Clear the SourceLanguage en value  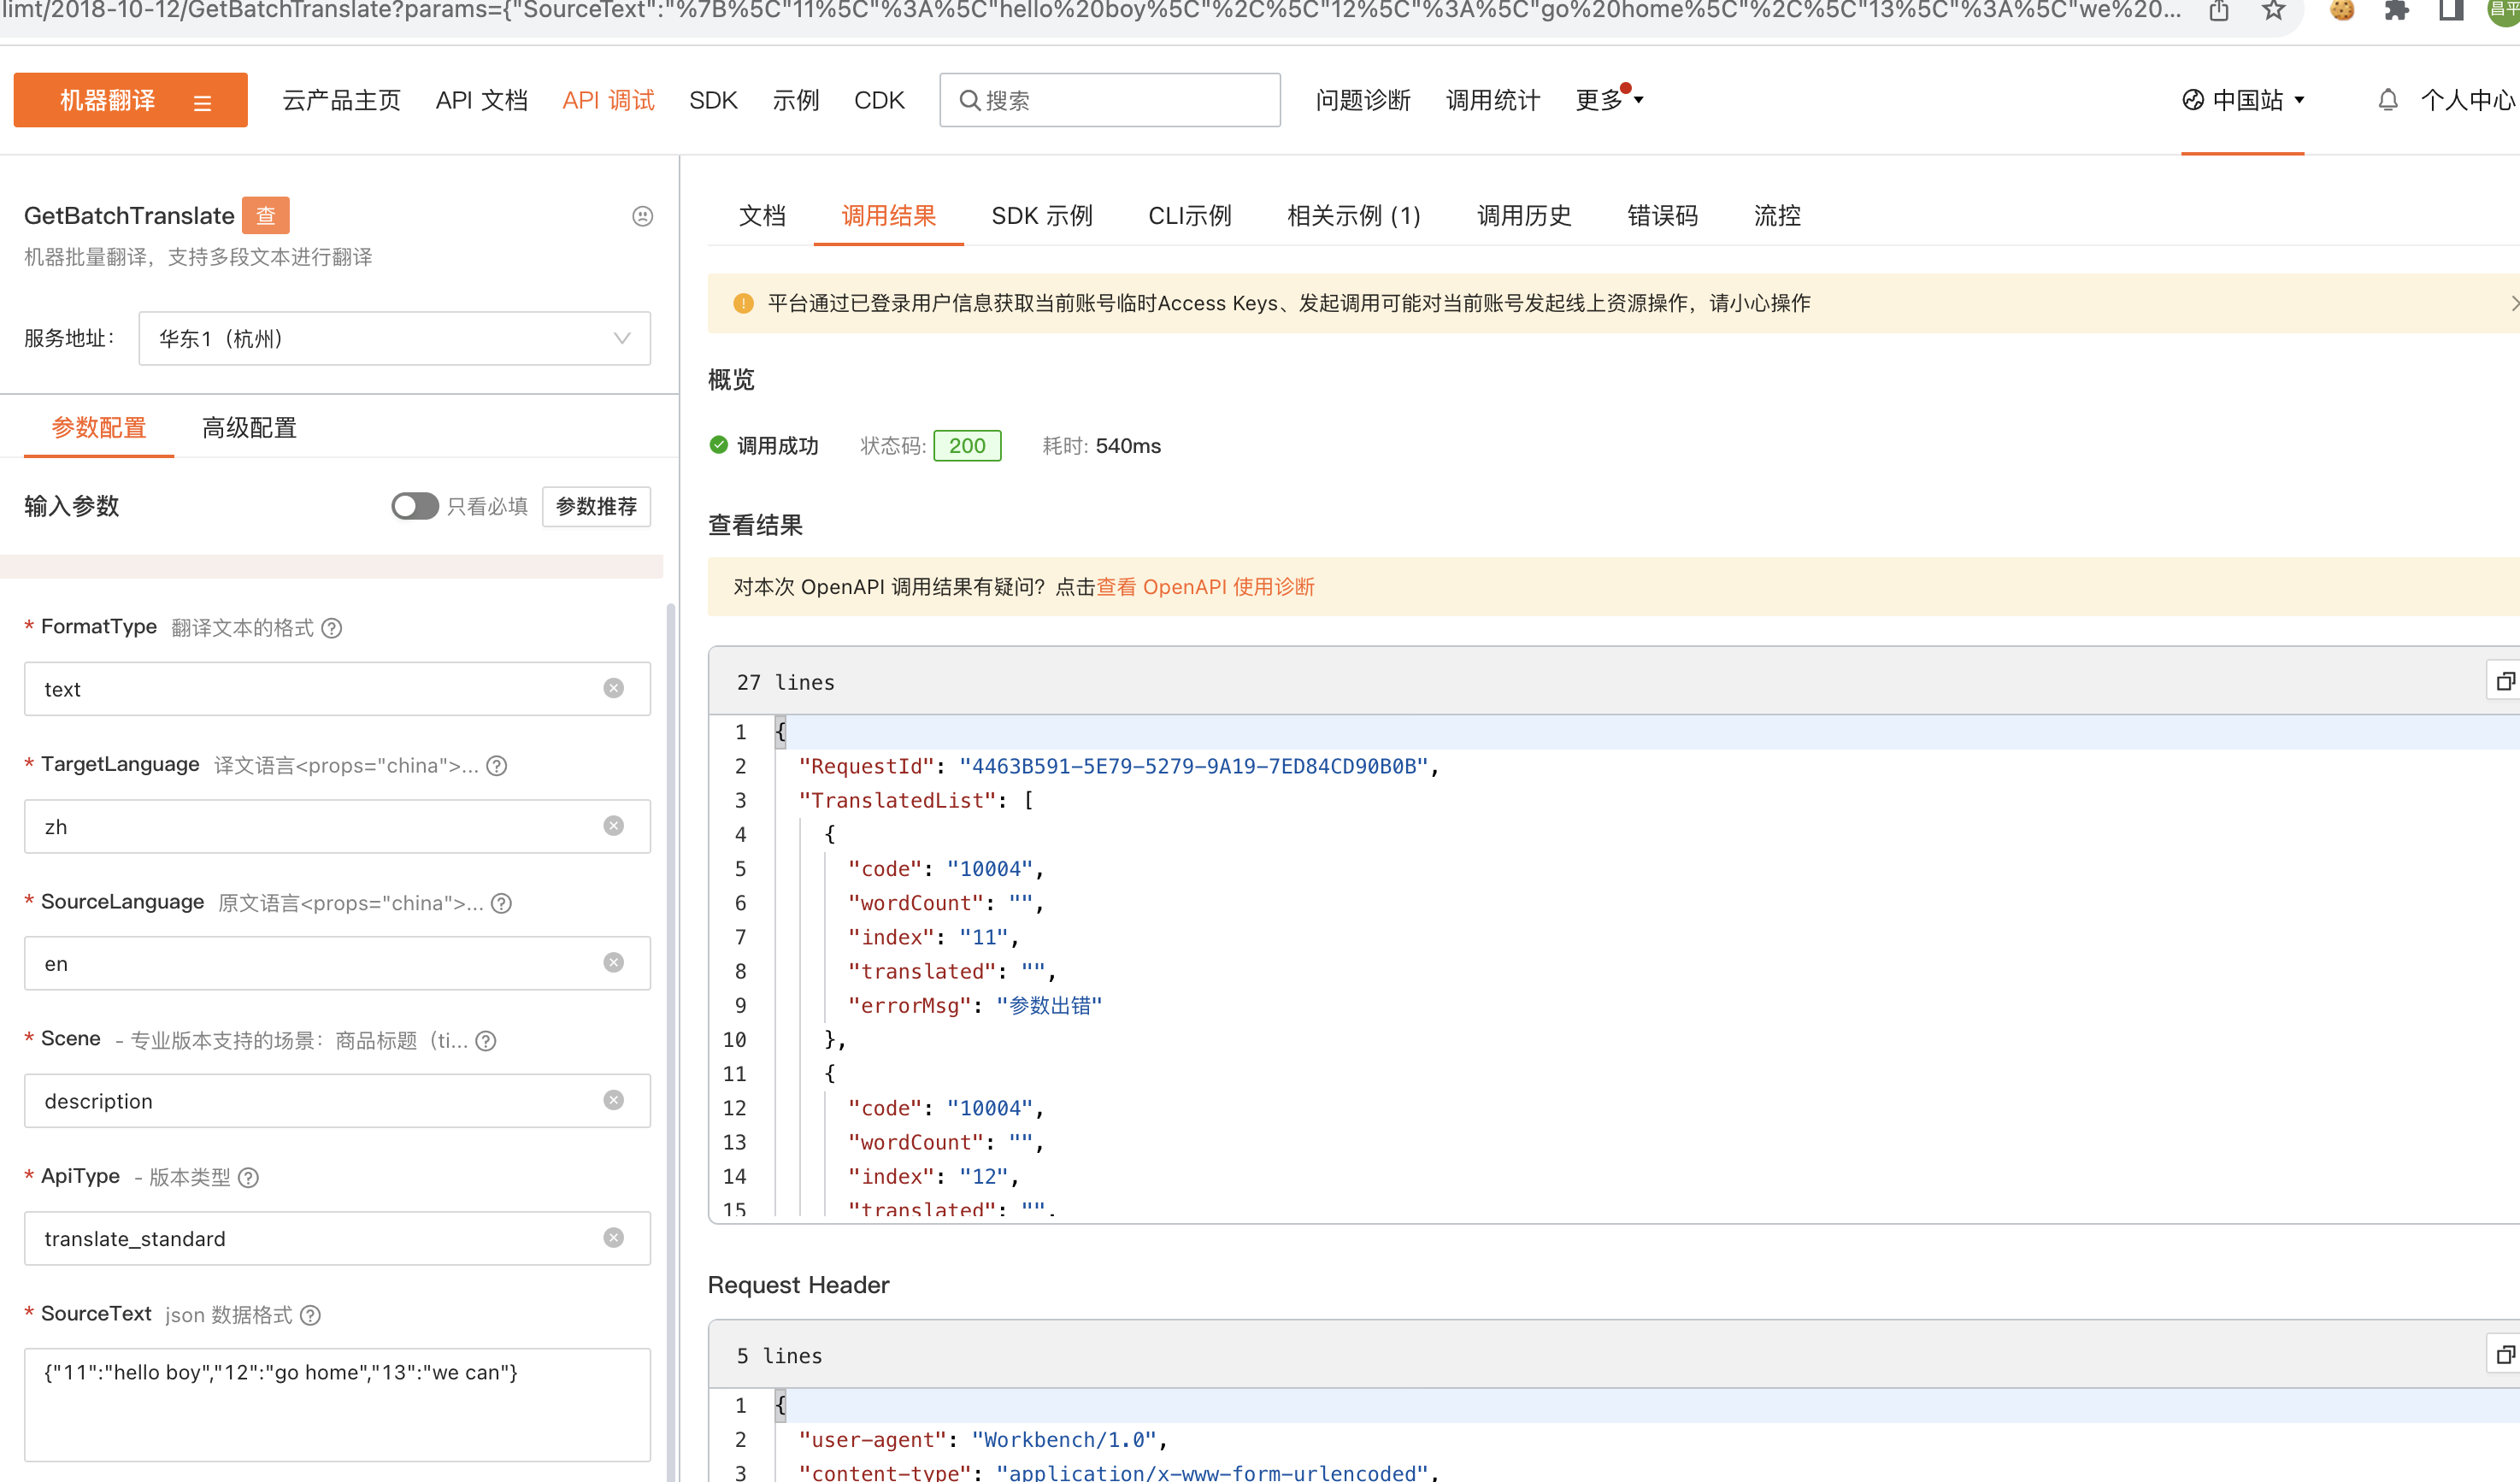(x=614, y=962)
